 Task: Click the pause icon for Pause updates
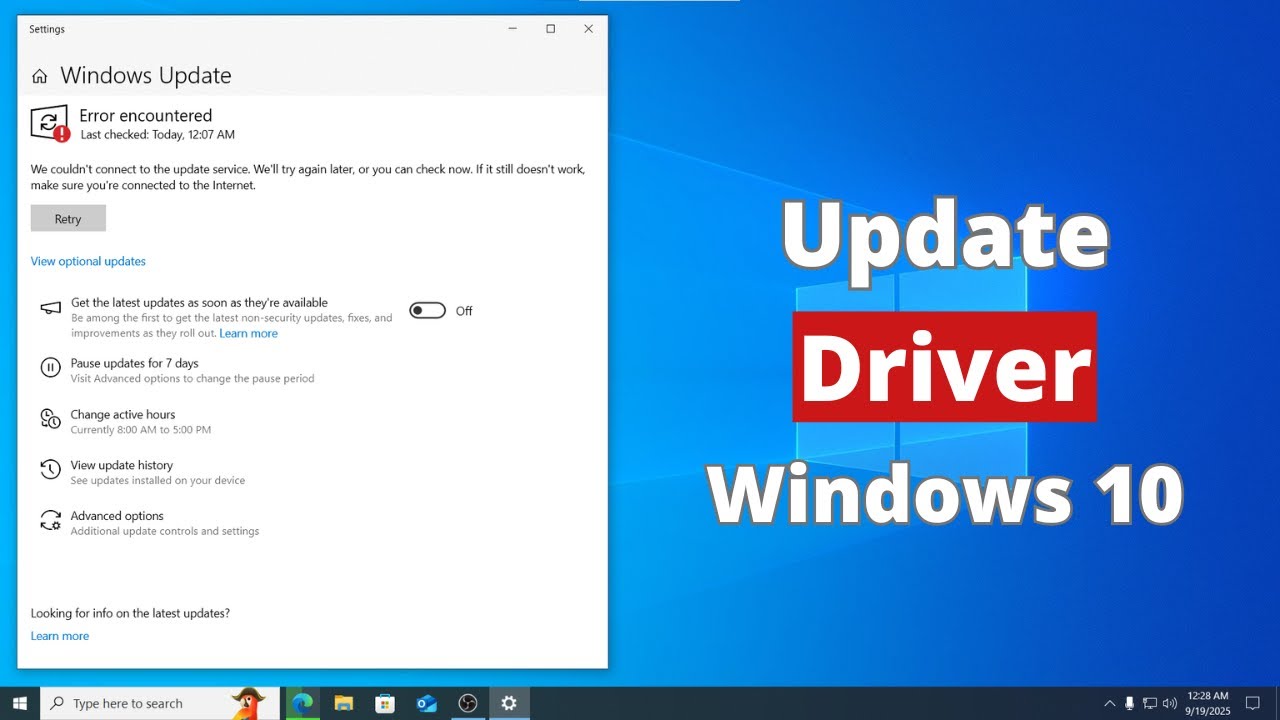click(50, 367)
